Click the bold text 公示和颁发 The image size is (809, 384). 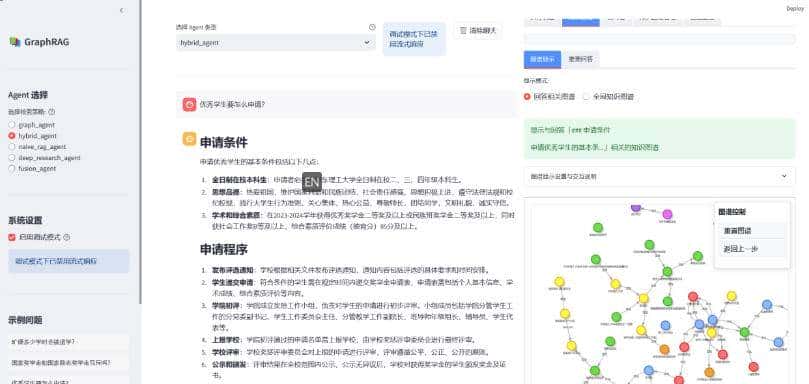(x=229, y=364)
